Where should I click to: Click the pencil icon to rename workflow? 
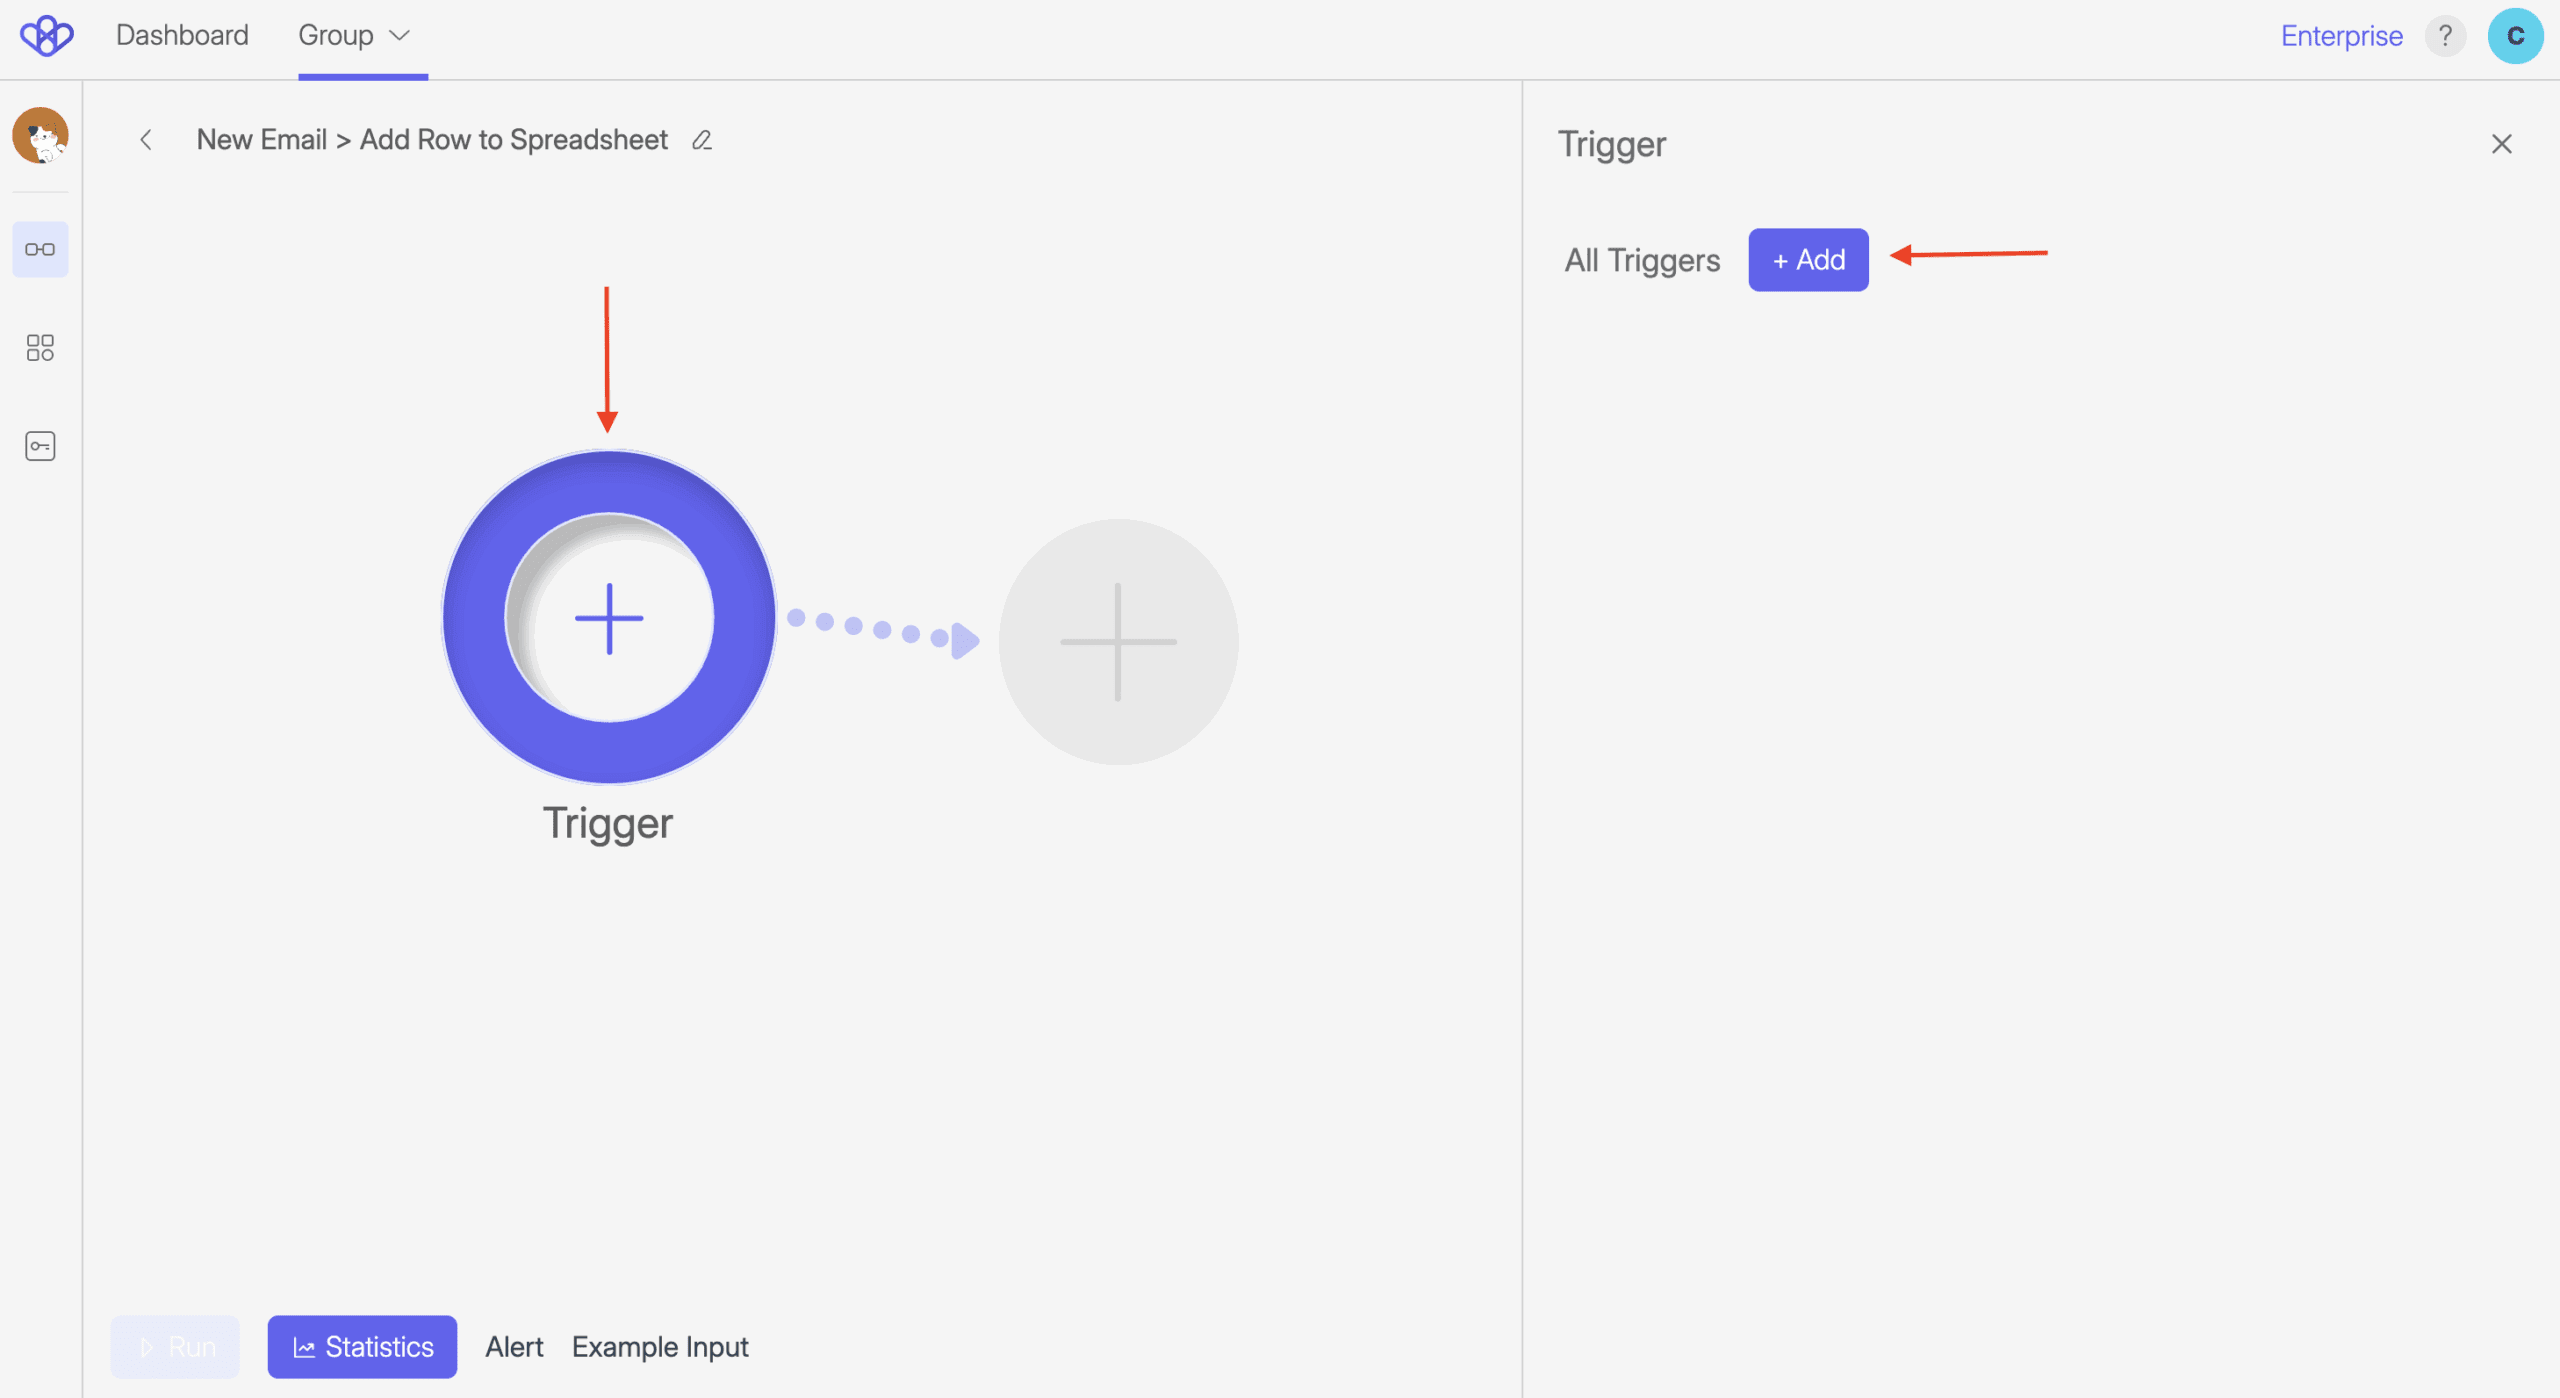tap(702, 141)
